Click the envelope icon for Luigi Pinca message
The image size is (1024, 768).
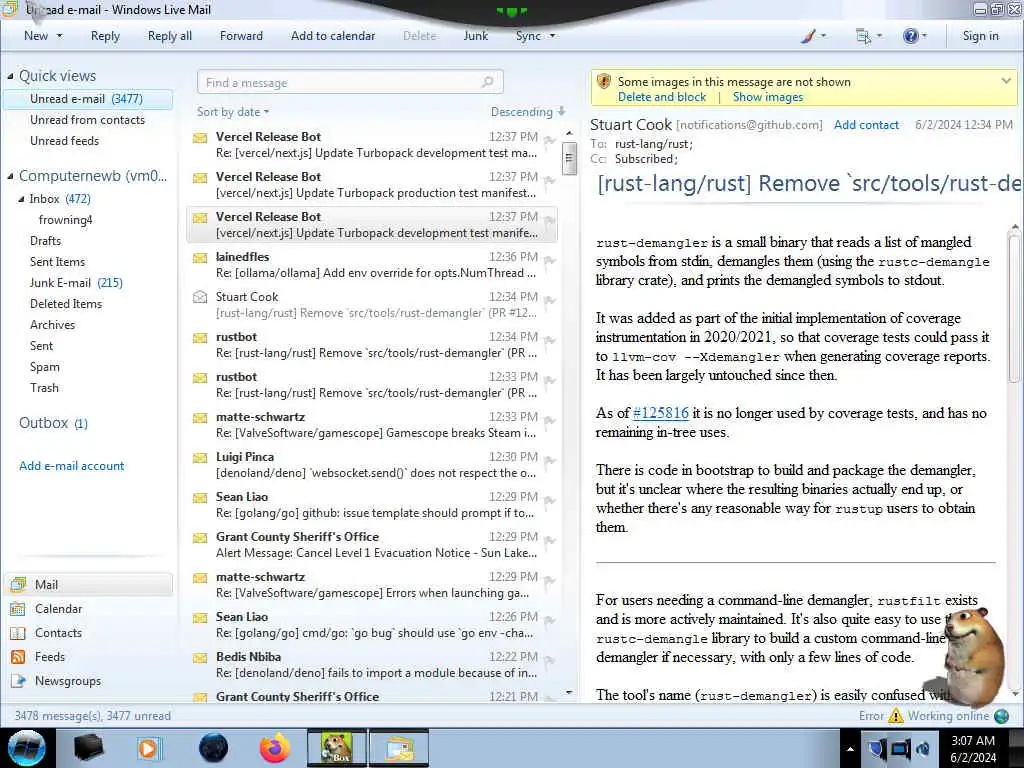[x=200, y=457]
